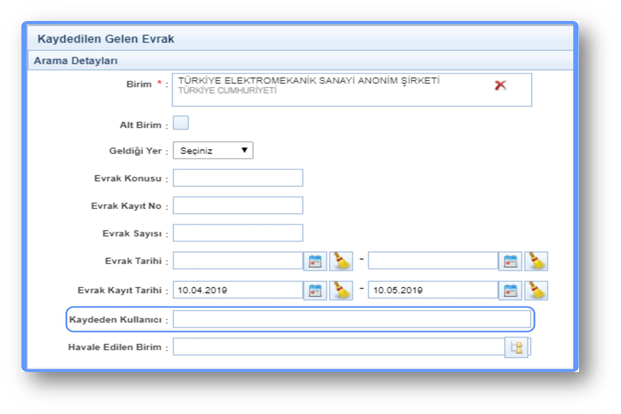The width and height of the screenshot is (621, 414).
Task: Click the 10.05.2019 Evrak Kayıt Tarihi field
Action: click(433, 290)
